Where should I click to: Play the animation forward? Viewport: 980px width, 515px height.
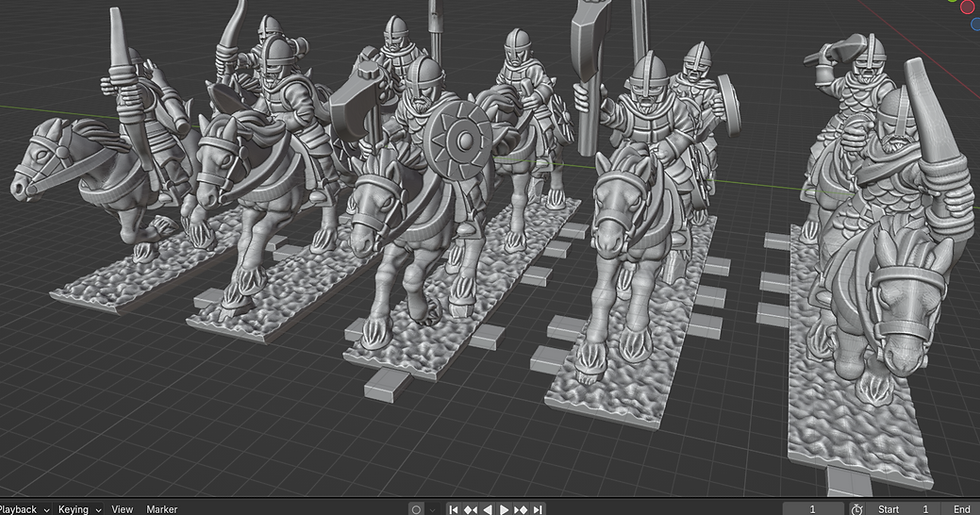[x=504, y=509]
